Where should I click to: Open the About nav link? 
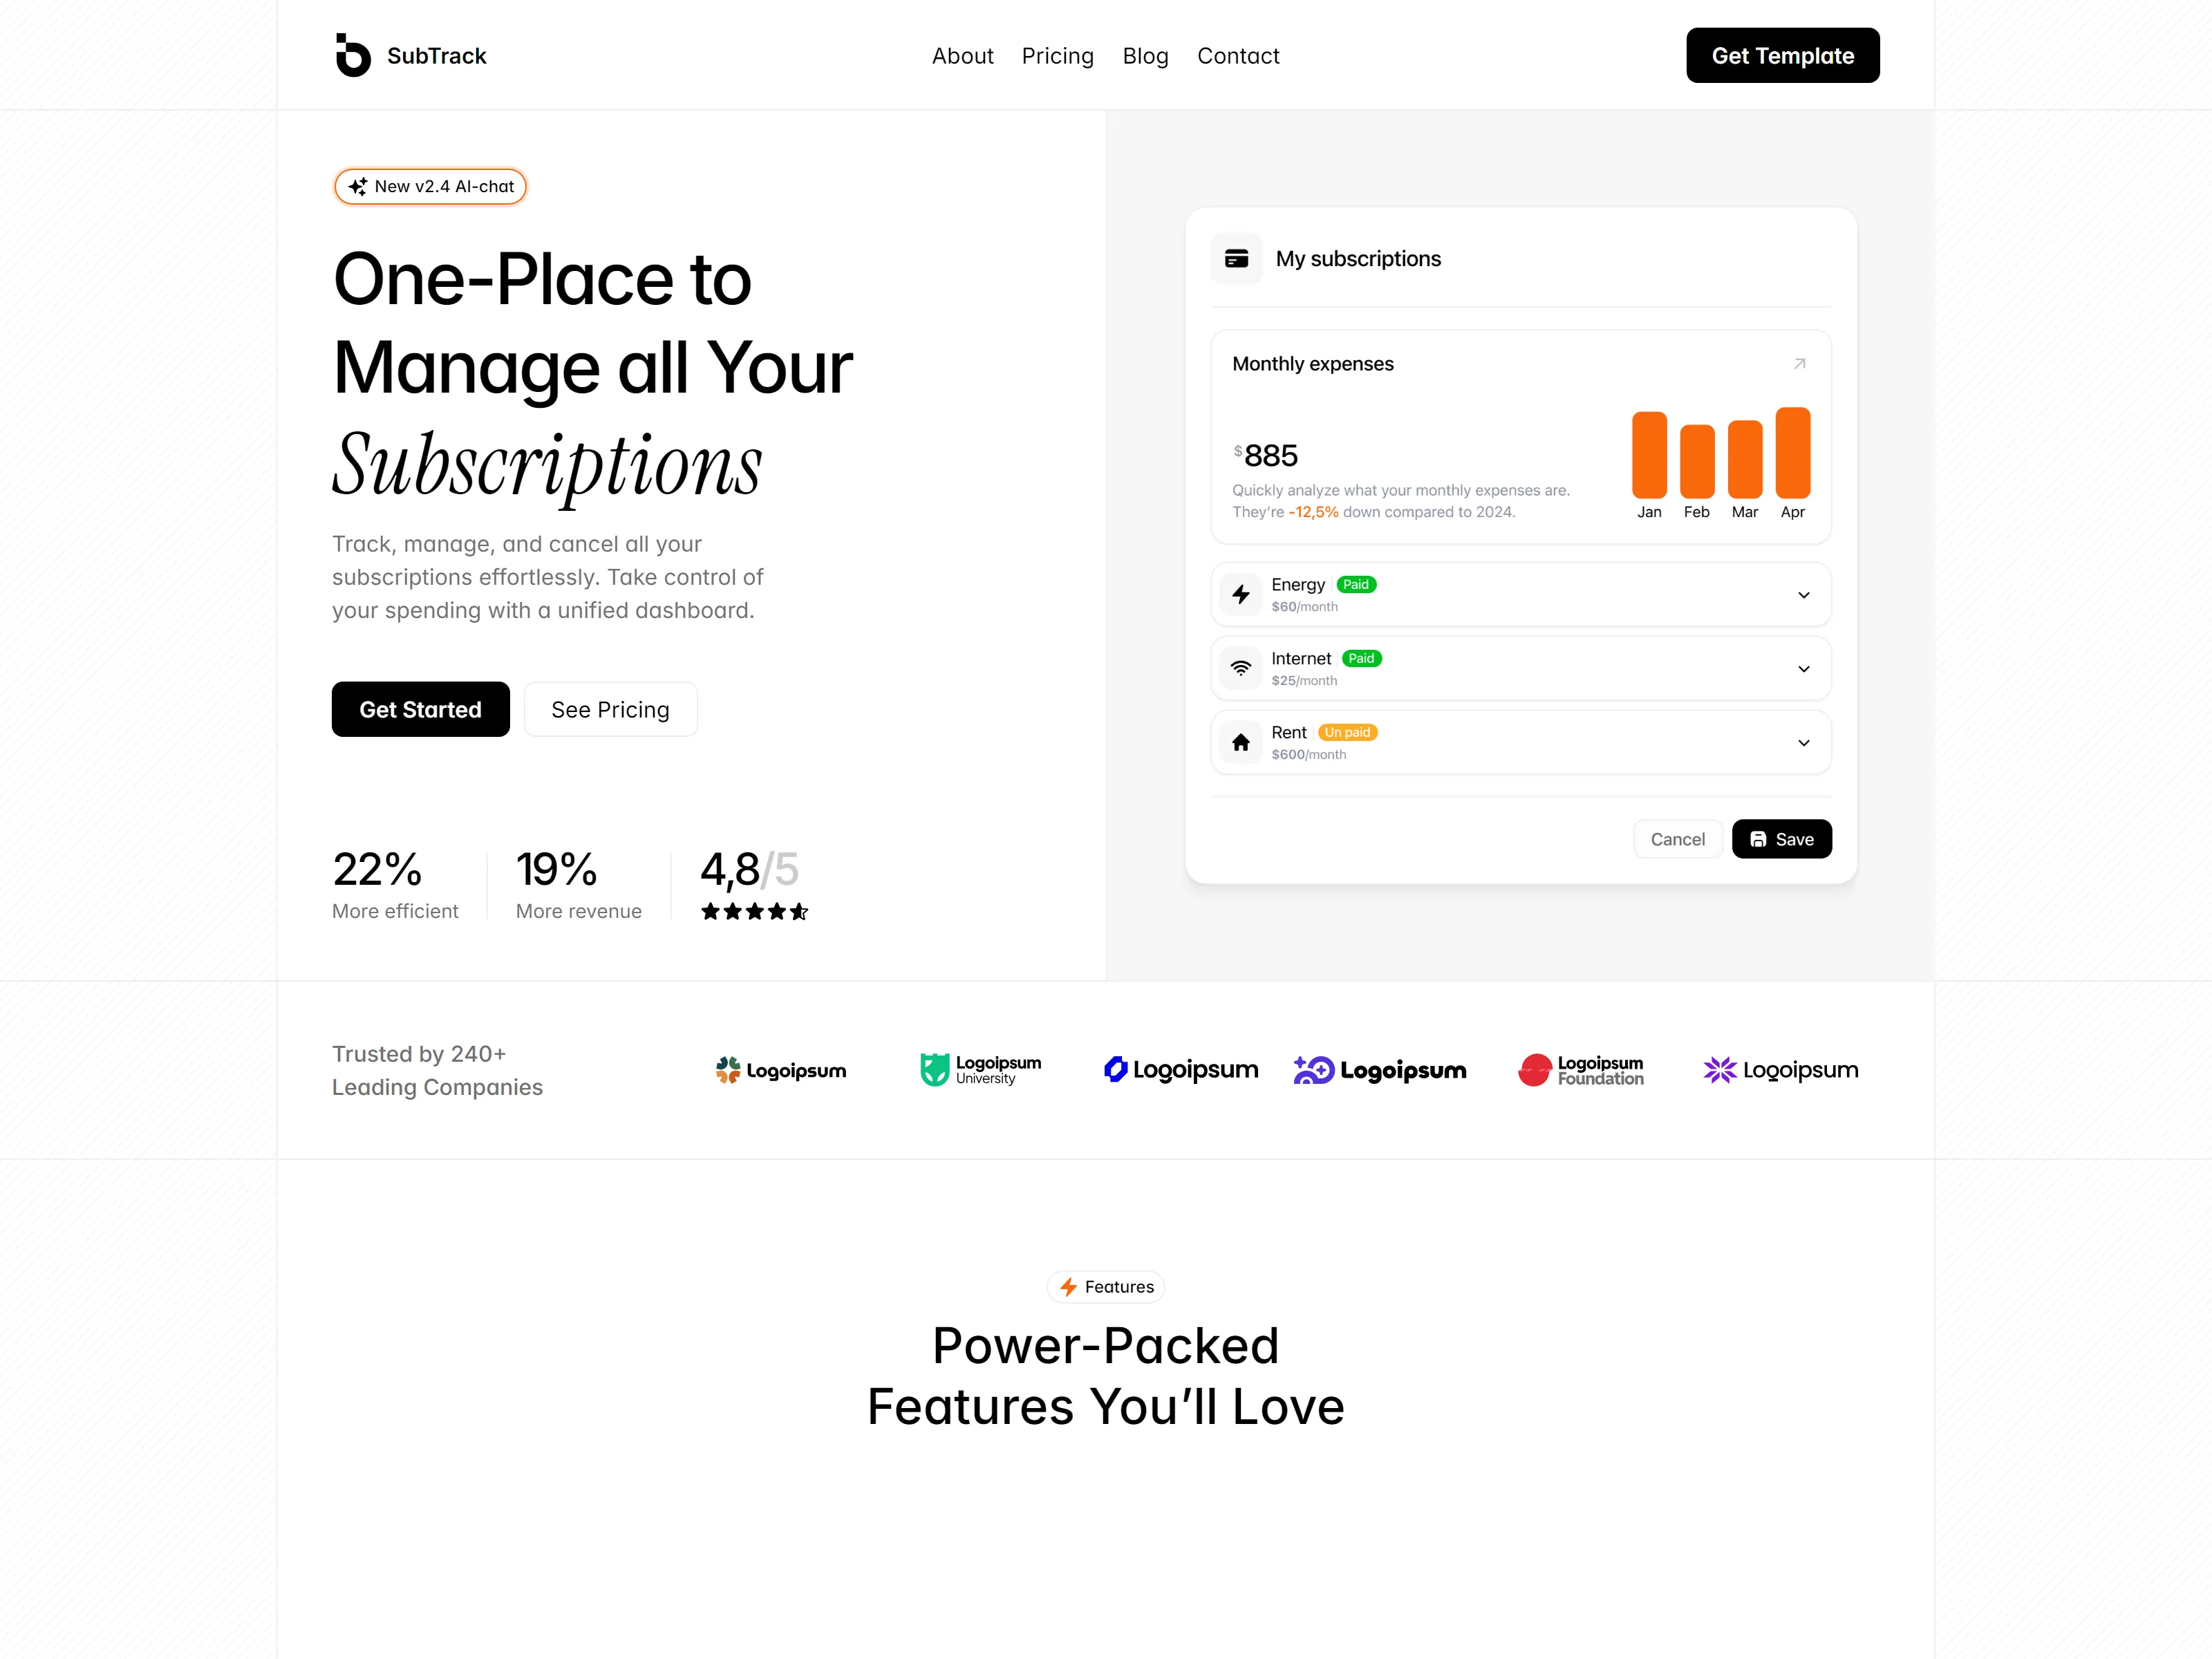962,56
